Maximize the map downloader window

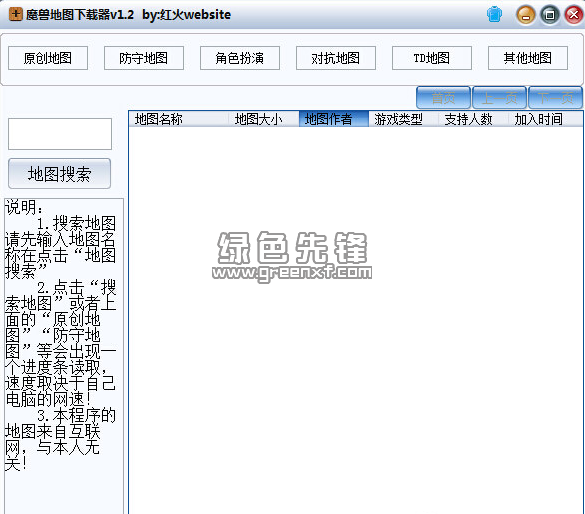[x=550, y=15]
